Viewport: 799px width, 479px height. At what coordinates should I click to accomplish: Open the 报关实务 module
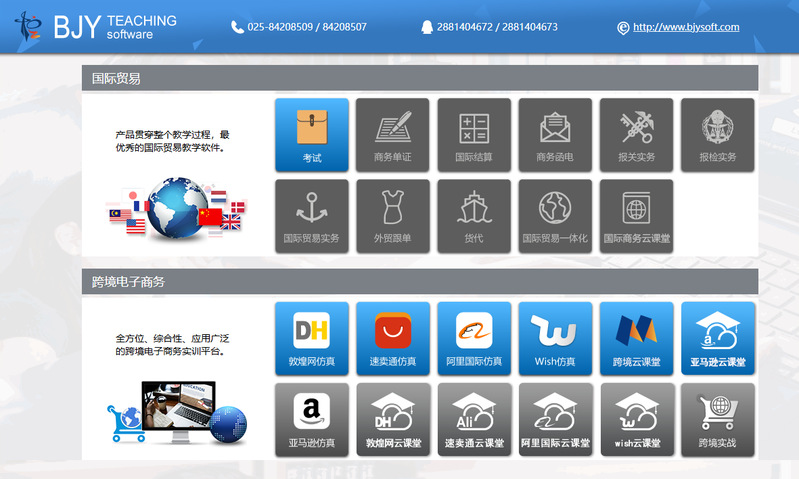[636, 134]
